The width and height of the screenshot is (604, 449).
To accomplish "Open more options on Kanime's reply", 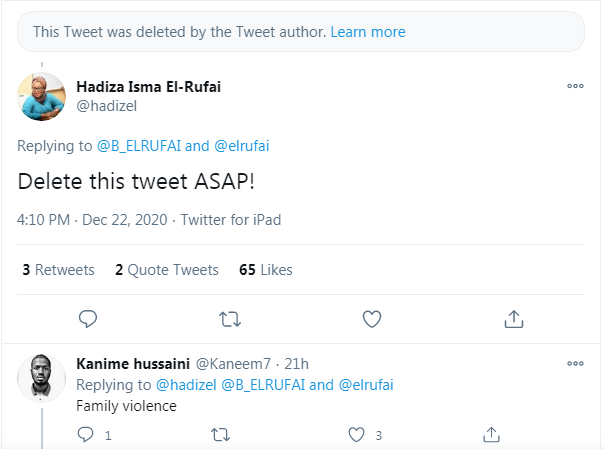I will 575,362.
